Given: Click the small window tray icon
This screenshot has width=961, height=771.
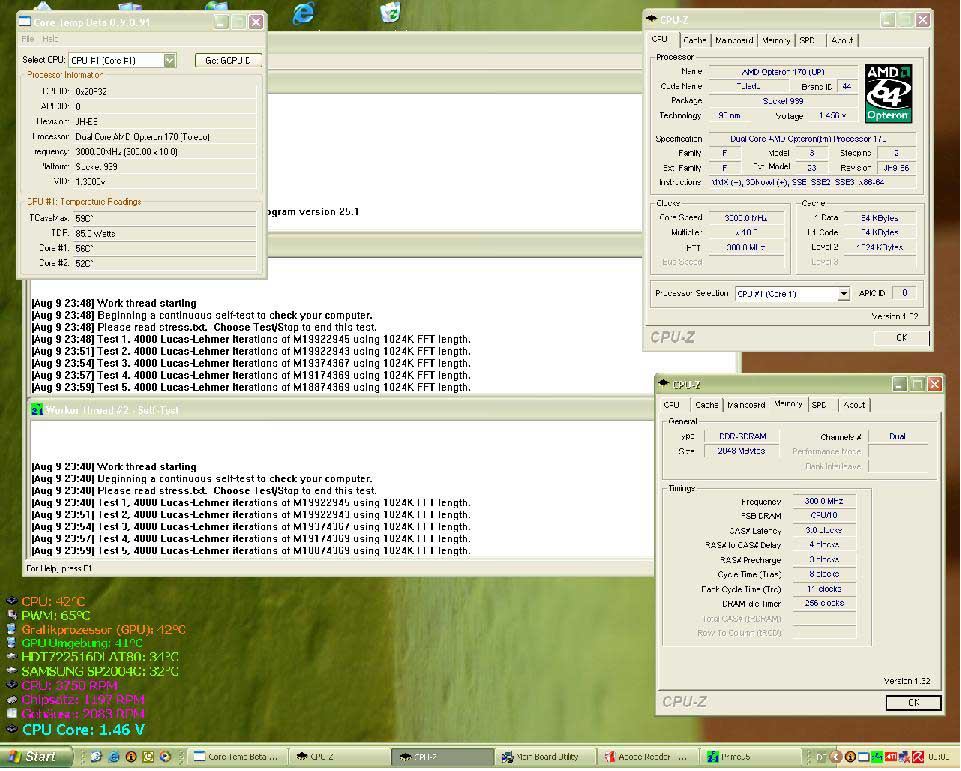Looking at the screenshot, I should [864, 757].
